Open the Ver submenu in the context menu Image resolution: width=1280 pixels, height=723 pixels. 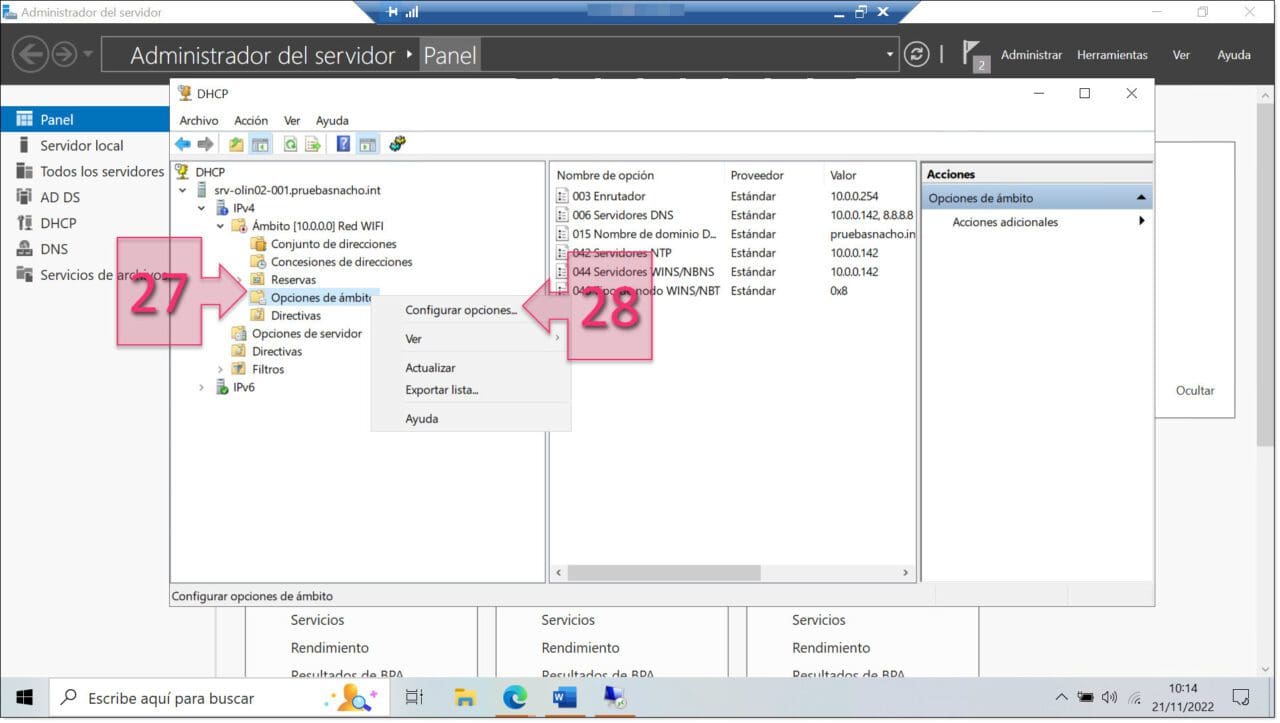click(x=470, y=339)
